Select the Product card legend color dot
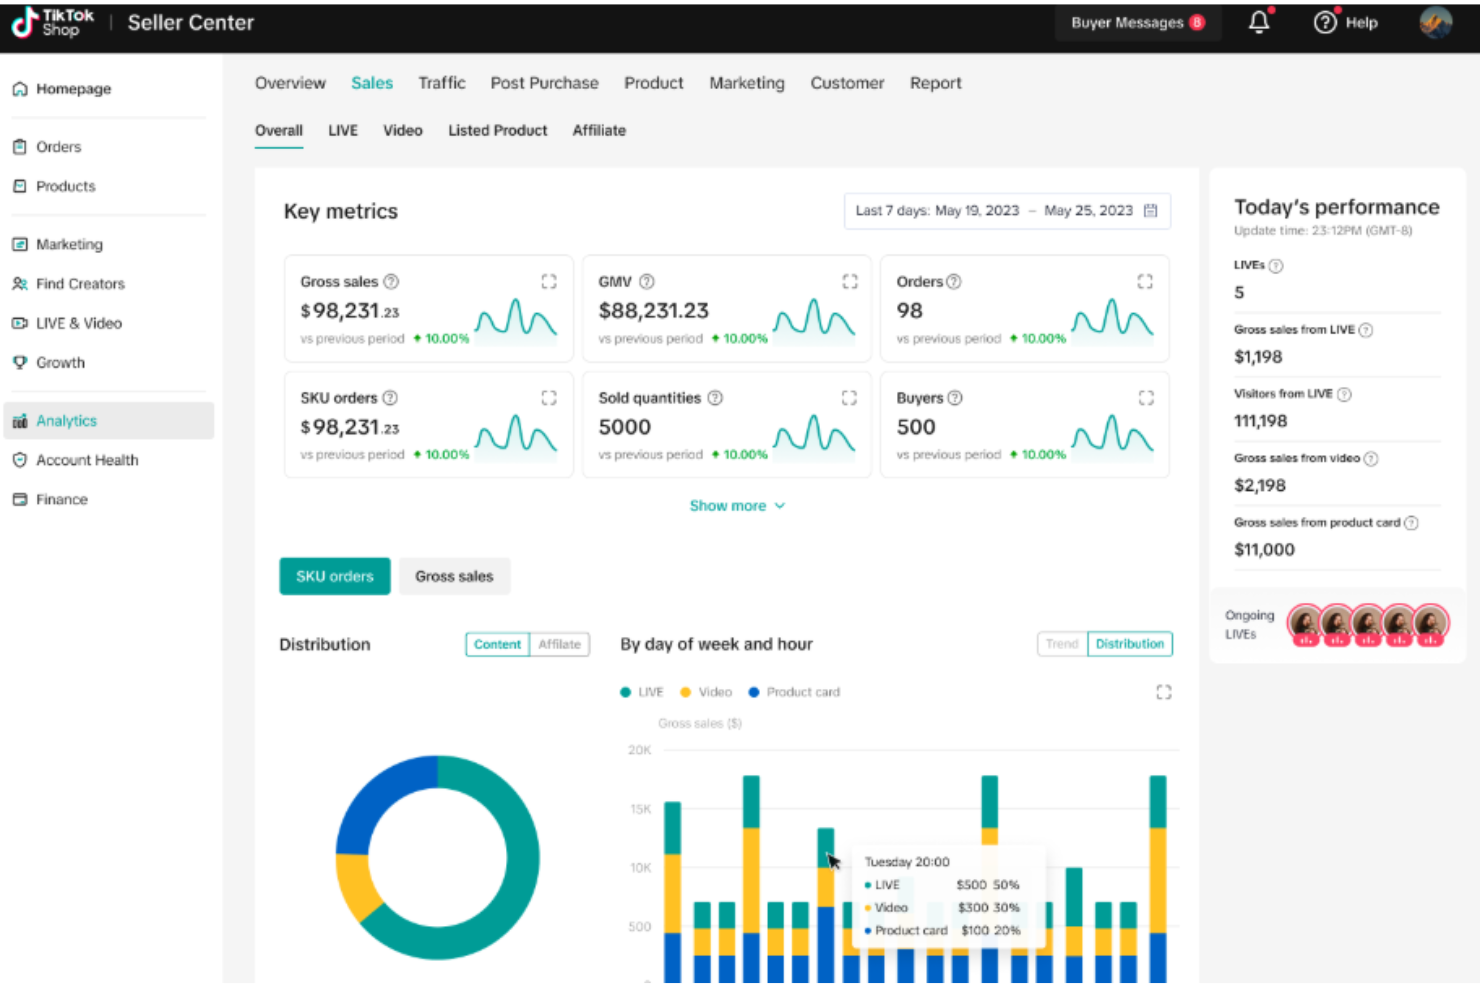 [x=753, y=691]
